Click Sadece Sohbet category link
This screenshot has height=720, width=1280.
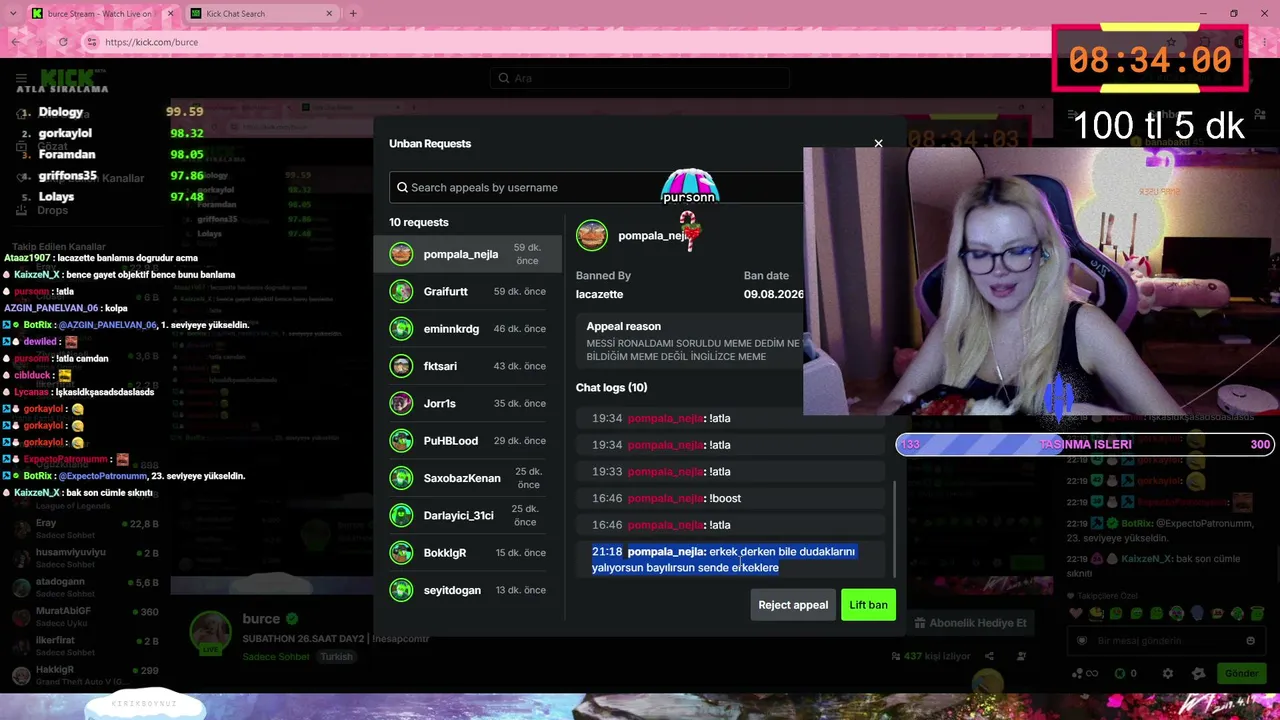coord(277,657)
